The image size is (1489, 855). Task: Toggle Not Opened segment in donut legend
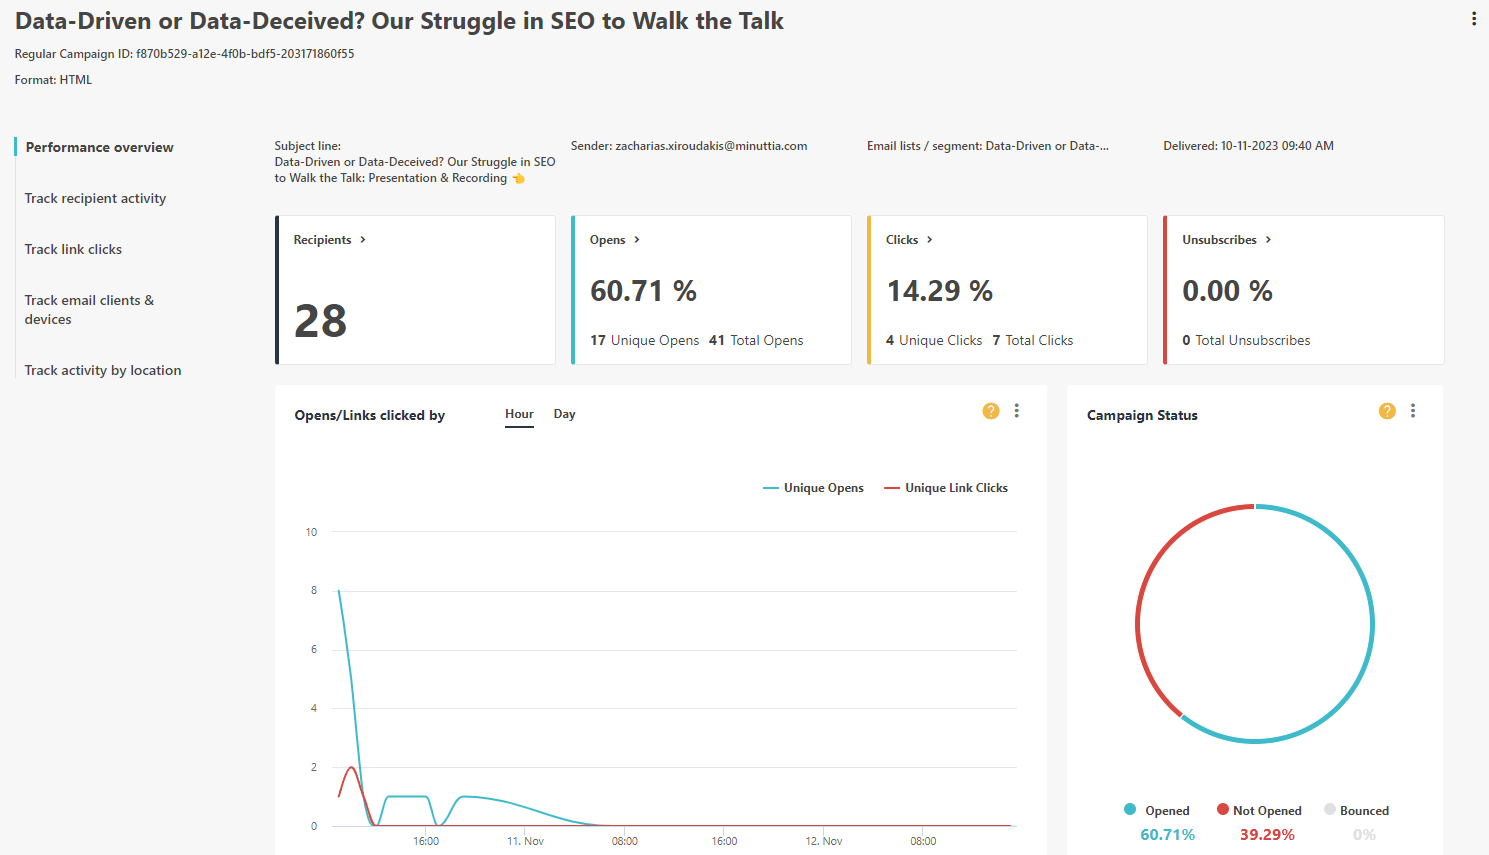click(1259, 810)
